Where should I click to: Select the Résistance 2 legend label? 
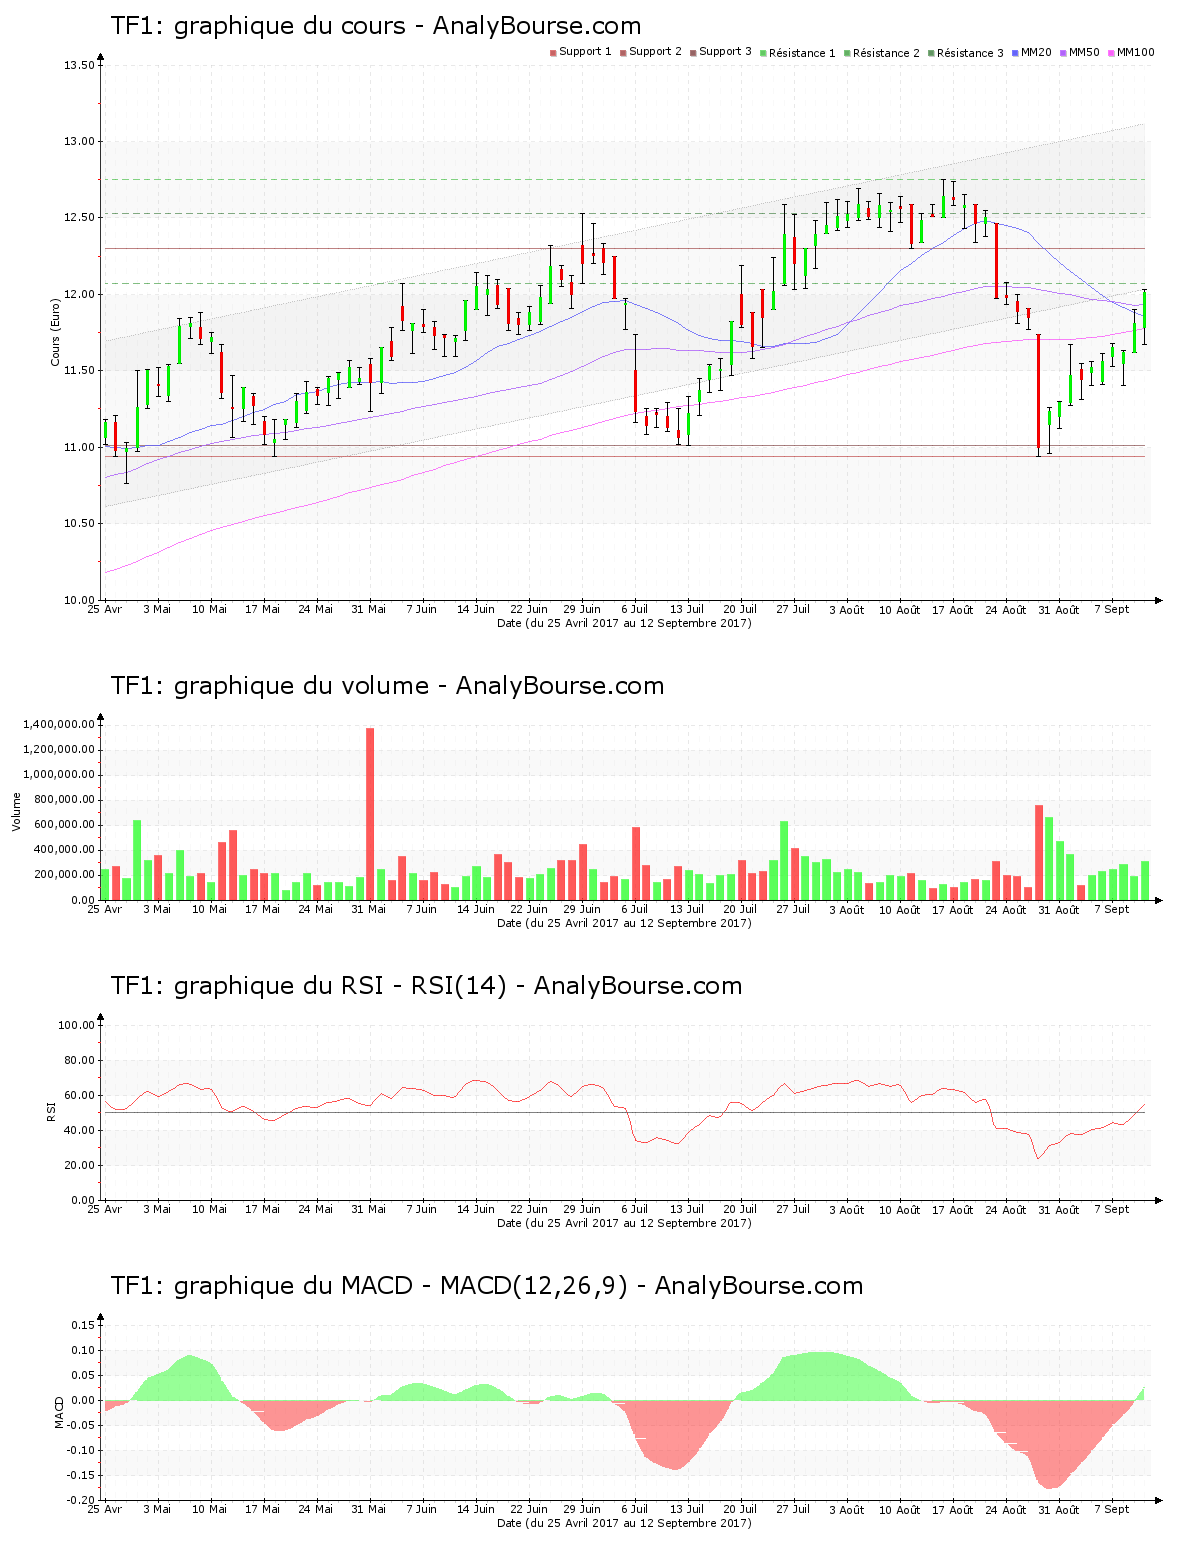[x=886, y=53]
